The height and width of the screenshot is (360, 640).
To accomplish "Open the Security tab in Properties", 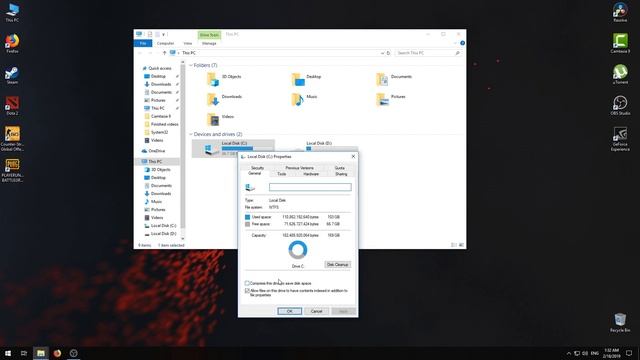I will [257, 168].
